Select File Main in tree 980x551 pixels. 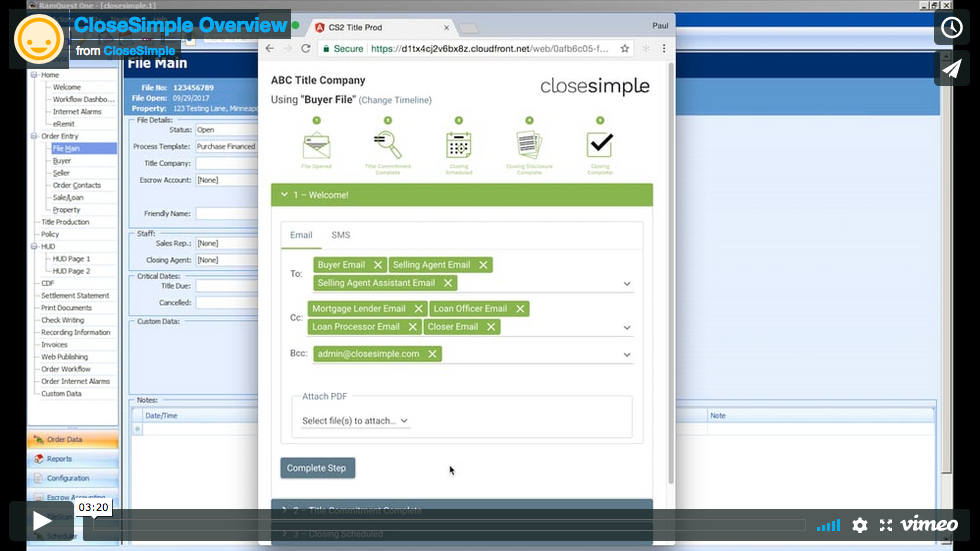(66, 149)
